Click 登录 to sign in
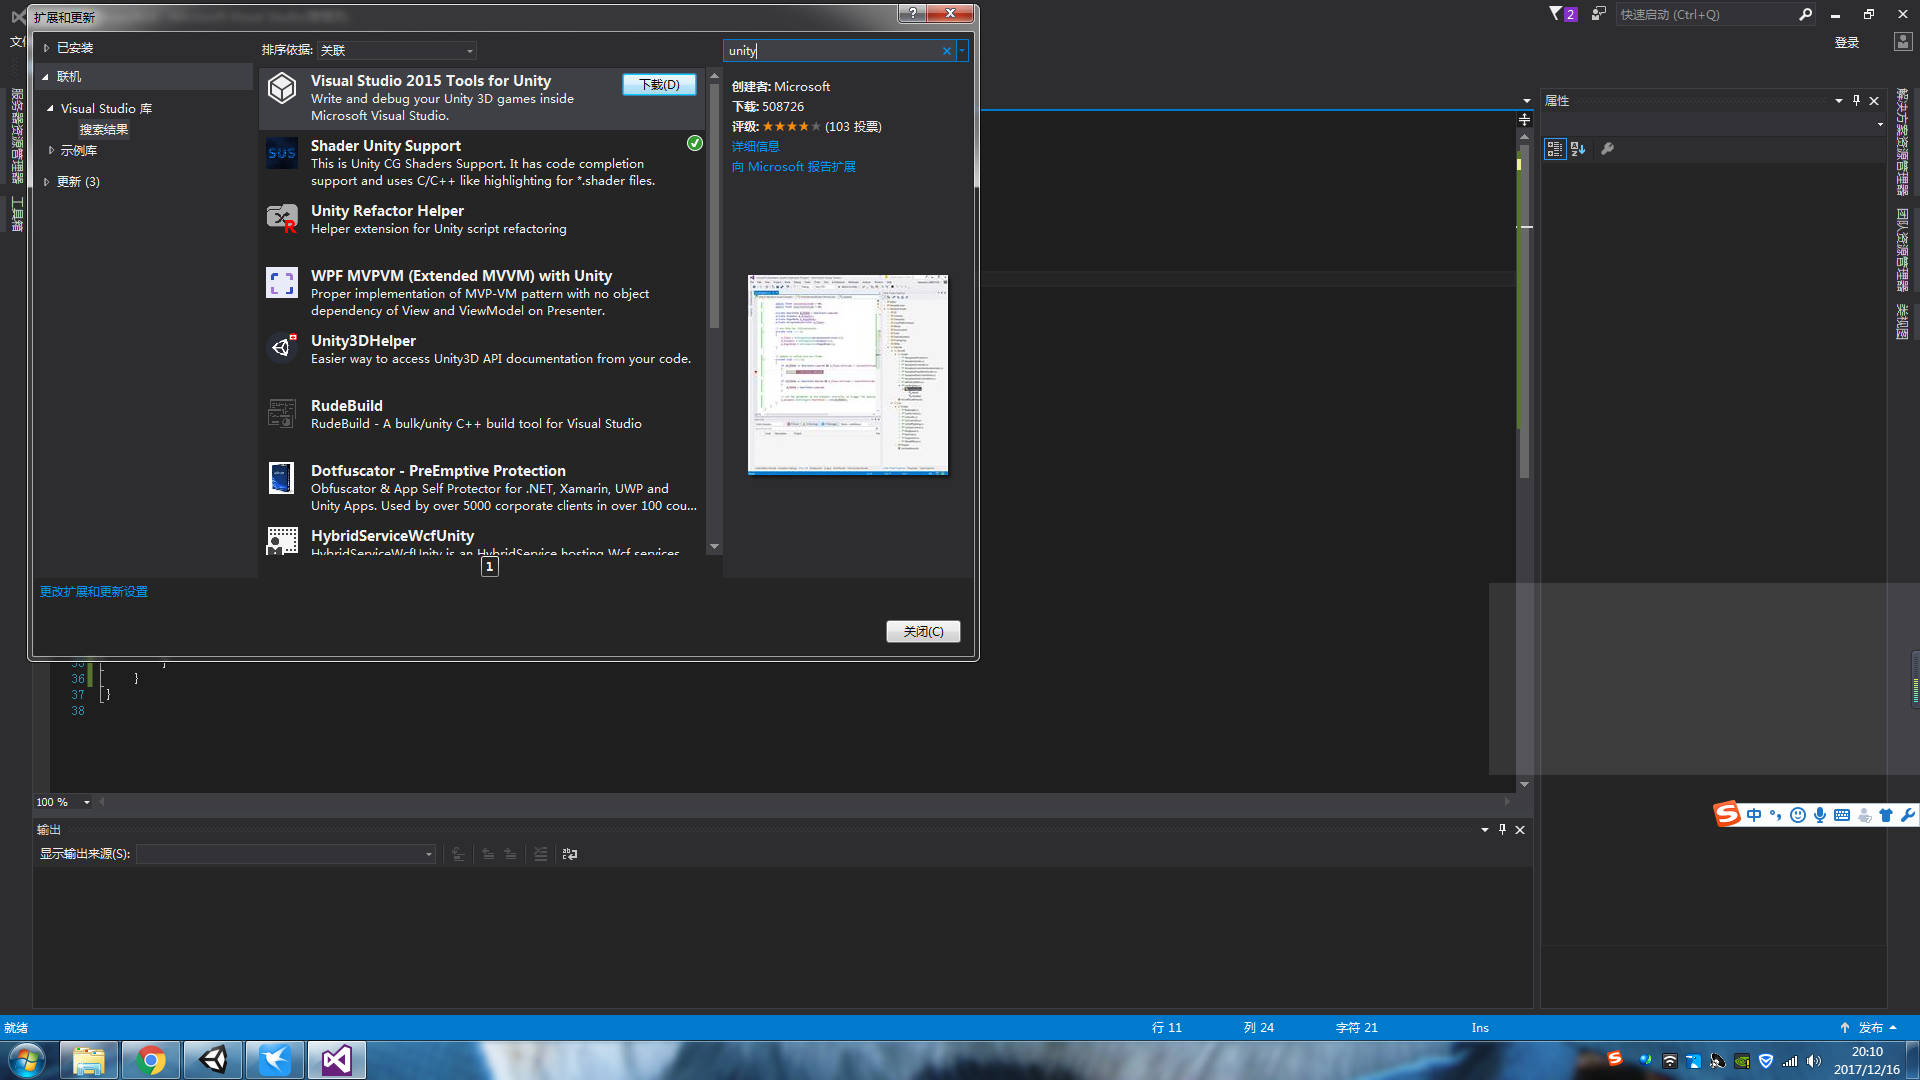The image size is (1920, 1080). pos(1847,43)
